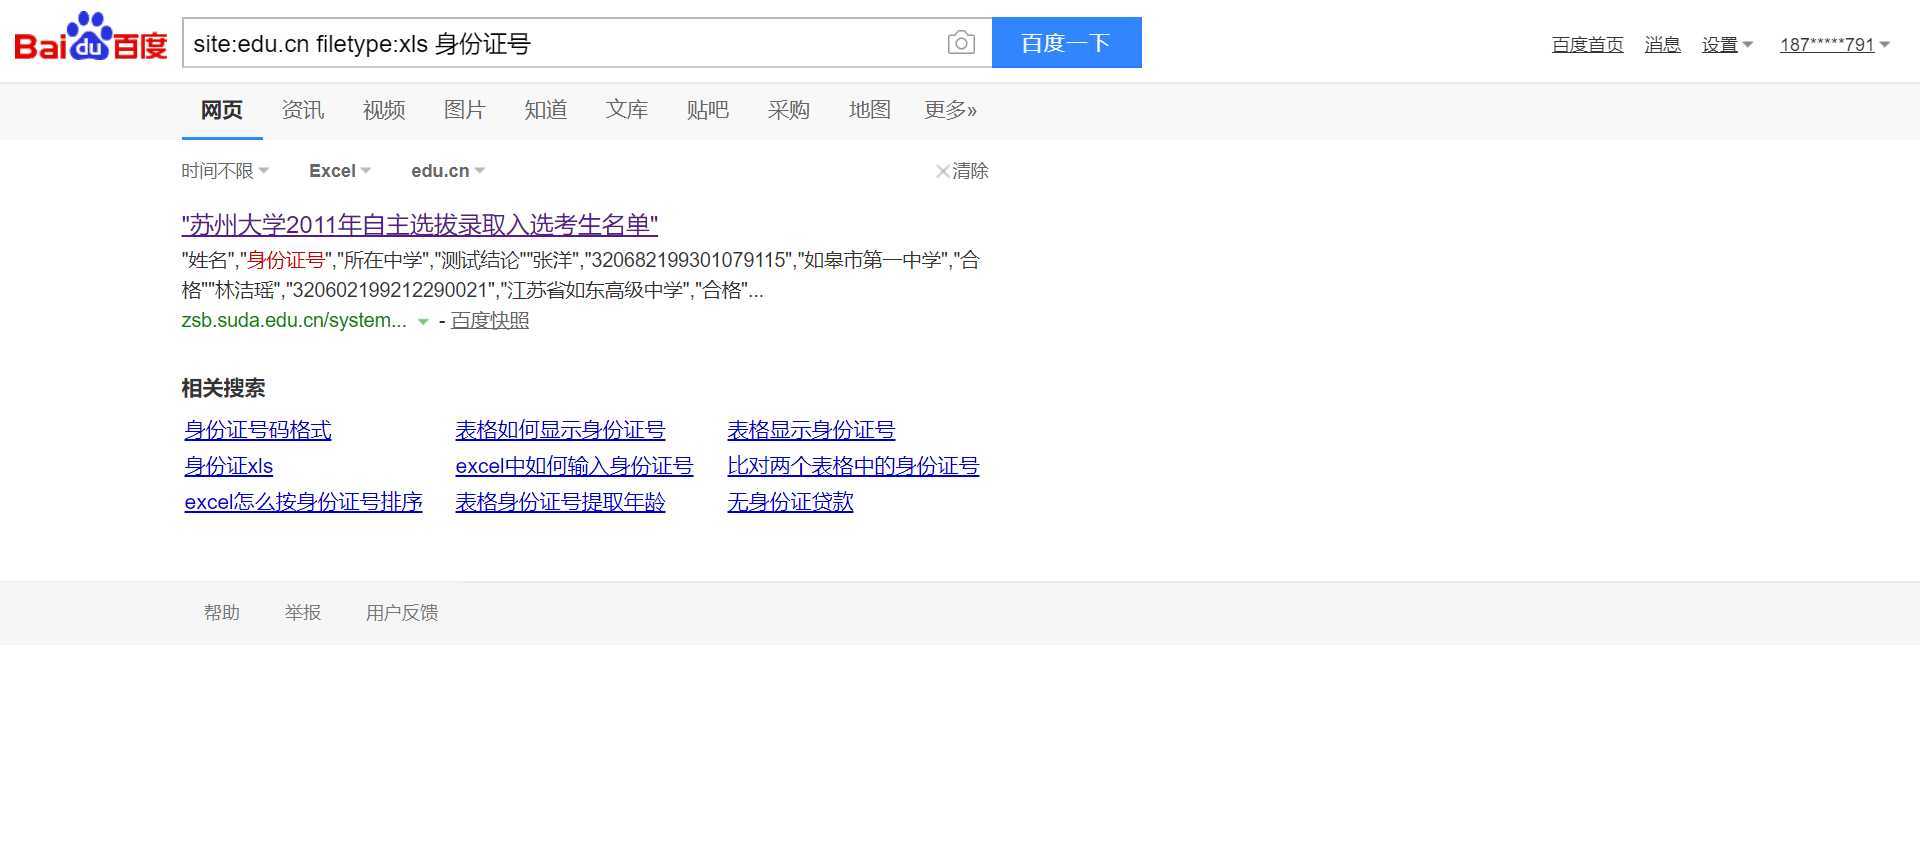Image resolution: width=1920 pixels, height=842 pixels.
Task: Open the 更多» more tab
Action: pyautogui.click(x=951, y=110)
